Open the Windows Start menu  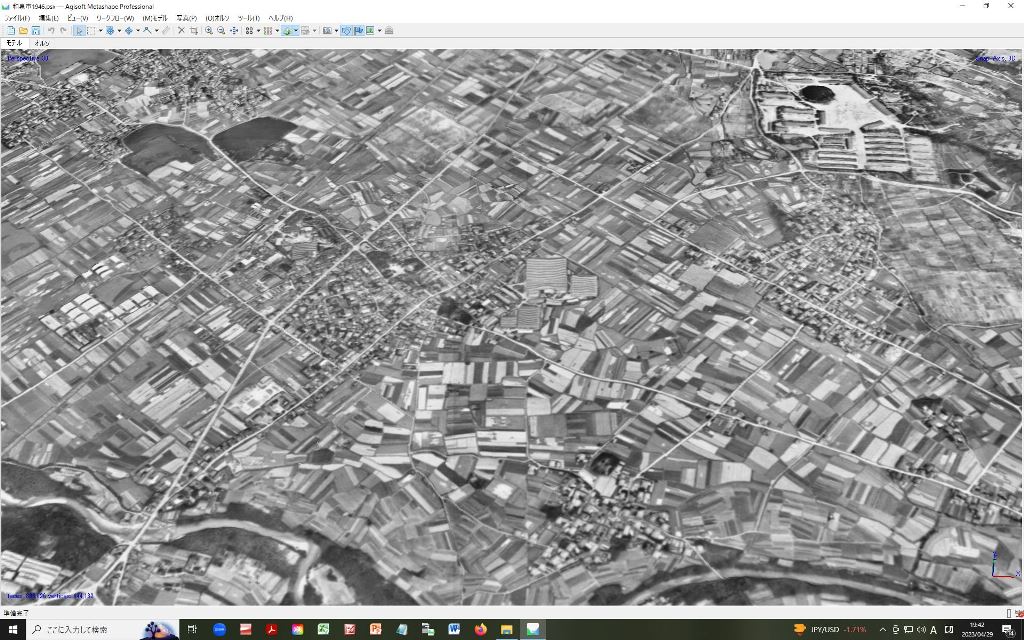click(13, 630)
